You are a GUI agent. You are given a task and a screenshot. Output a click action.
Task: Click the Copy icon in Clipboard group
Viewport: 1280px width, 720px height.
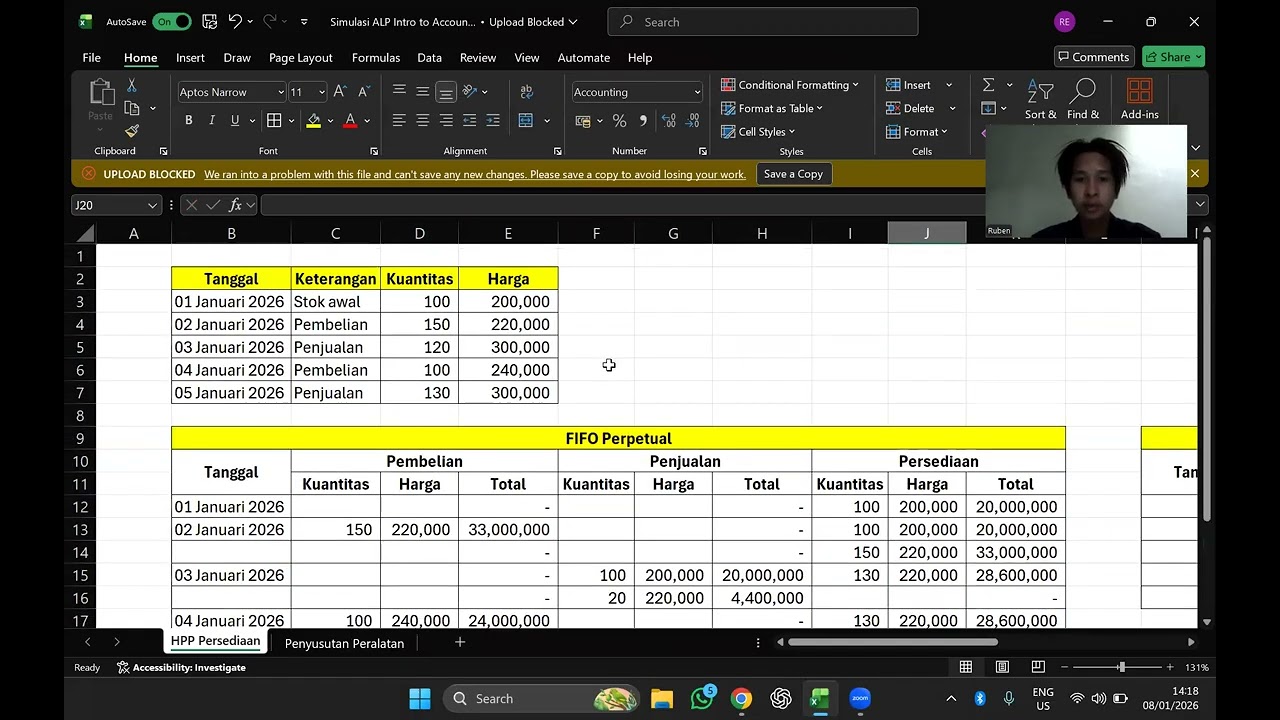click(x=132, y=108)
